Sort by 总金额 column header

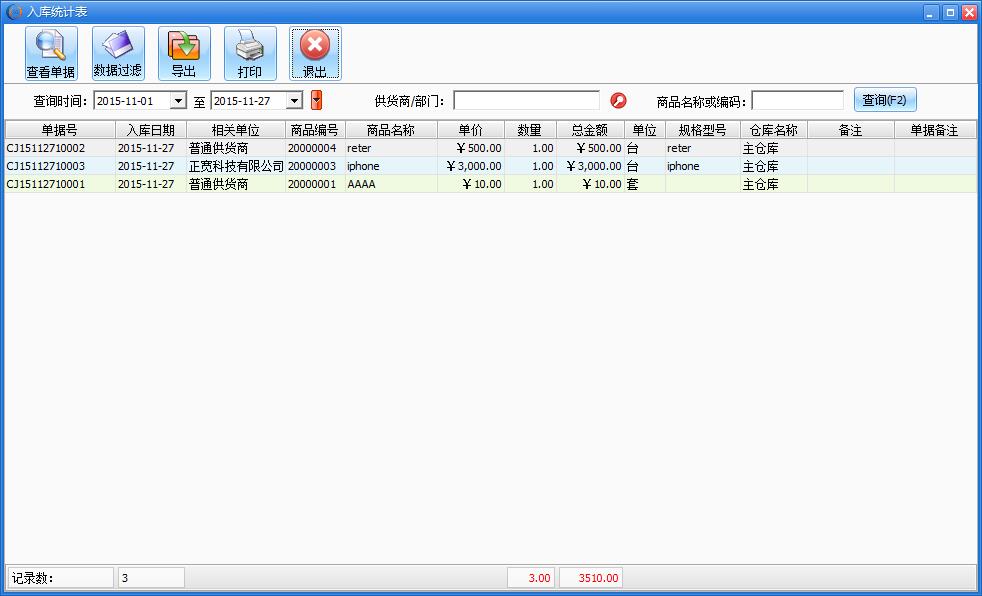(x=590, y=130)
